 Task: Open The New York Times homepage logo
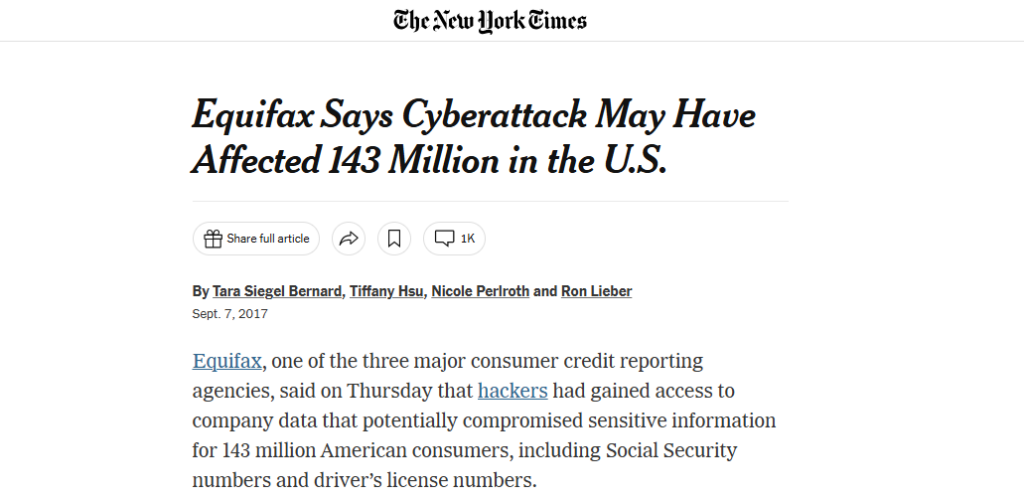pos(490,21)
